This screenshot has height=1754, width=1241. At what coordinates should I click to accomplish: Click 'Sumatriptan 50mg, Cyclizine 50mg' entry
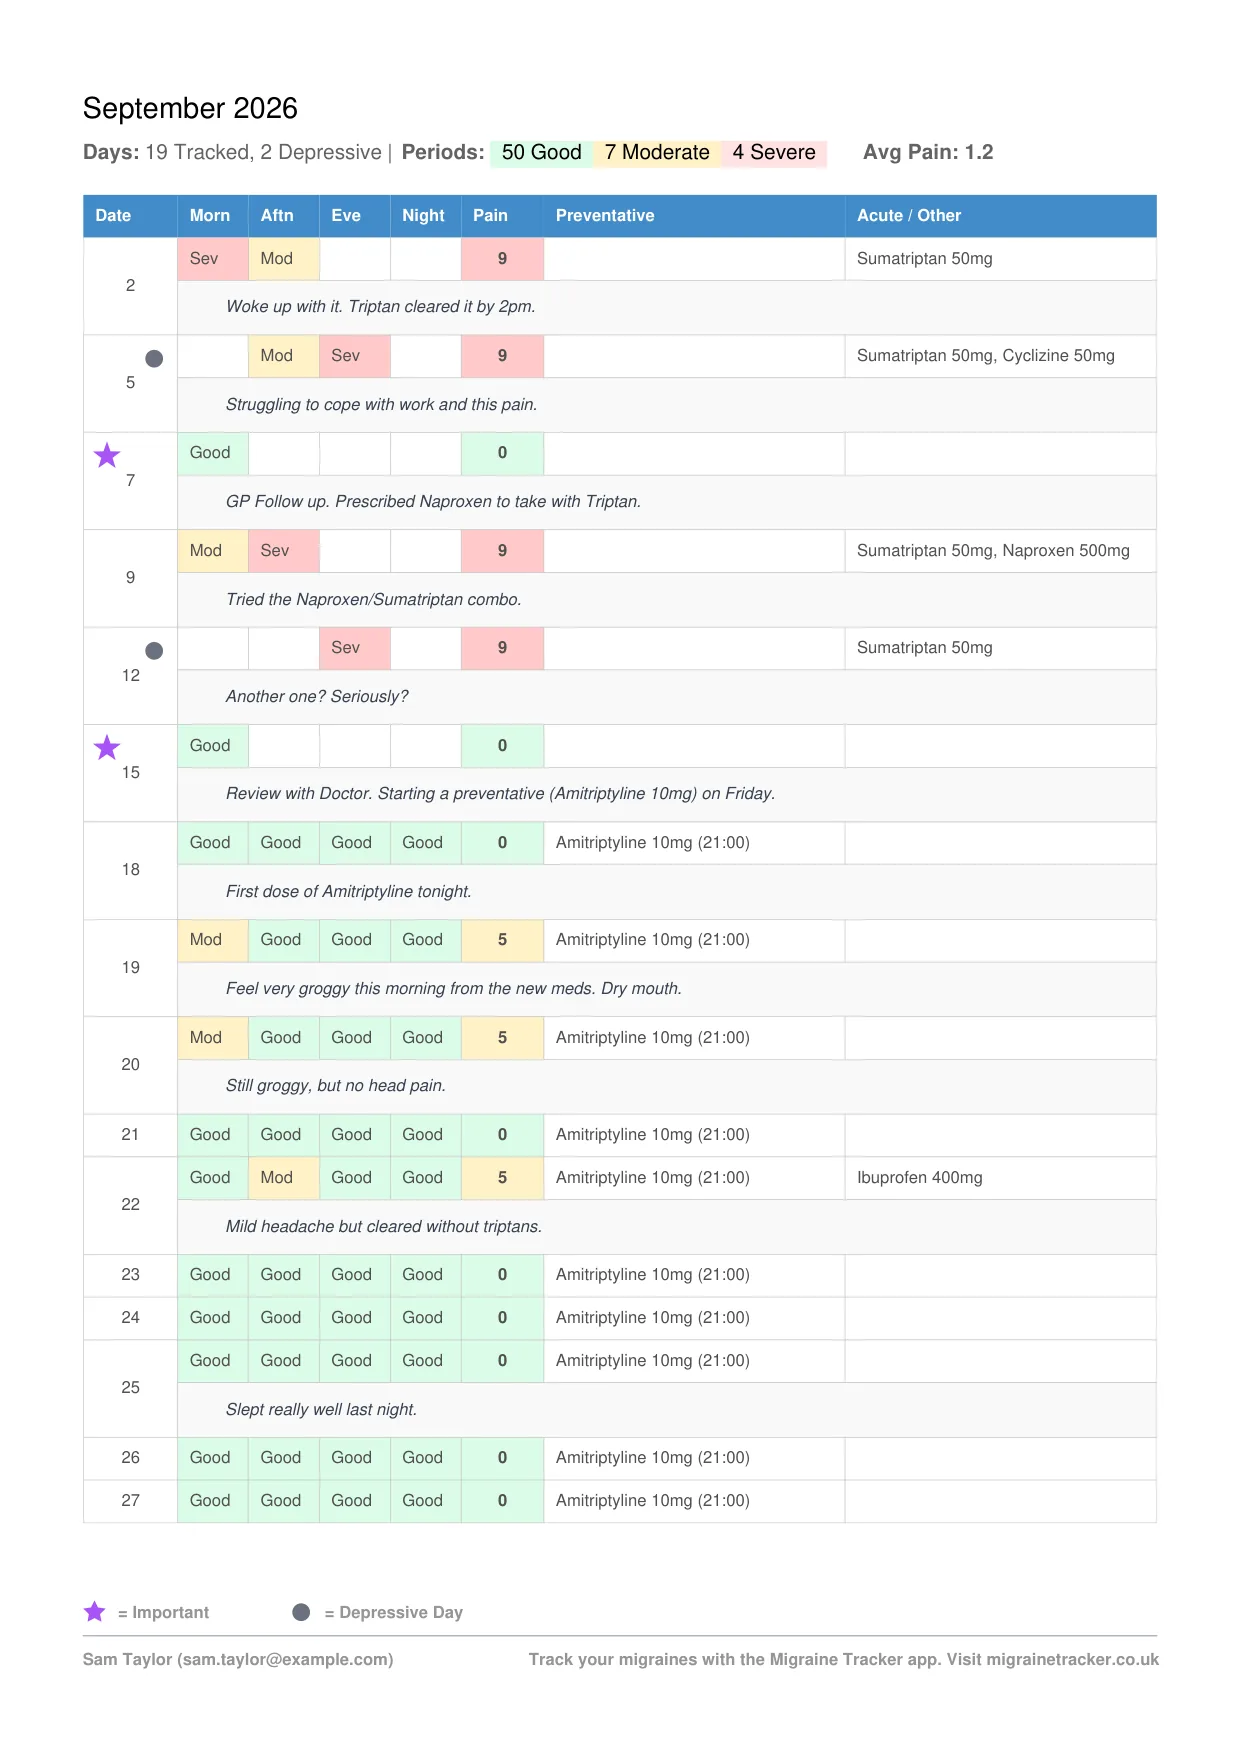tap(986, 356)
